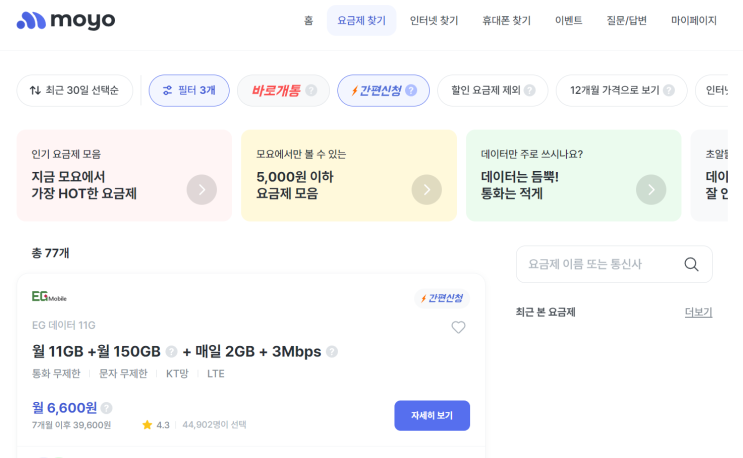The height and width of the screenshot is (458, 743).
Task: Click the moyo logo
Action: (66, 21)
